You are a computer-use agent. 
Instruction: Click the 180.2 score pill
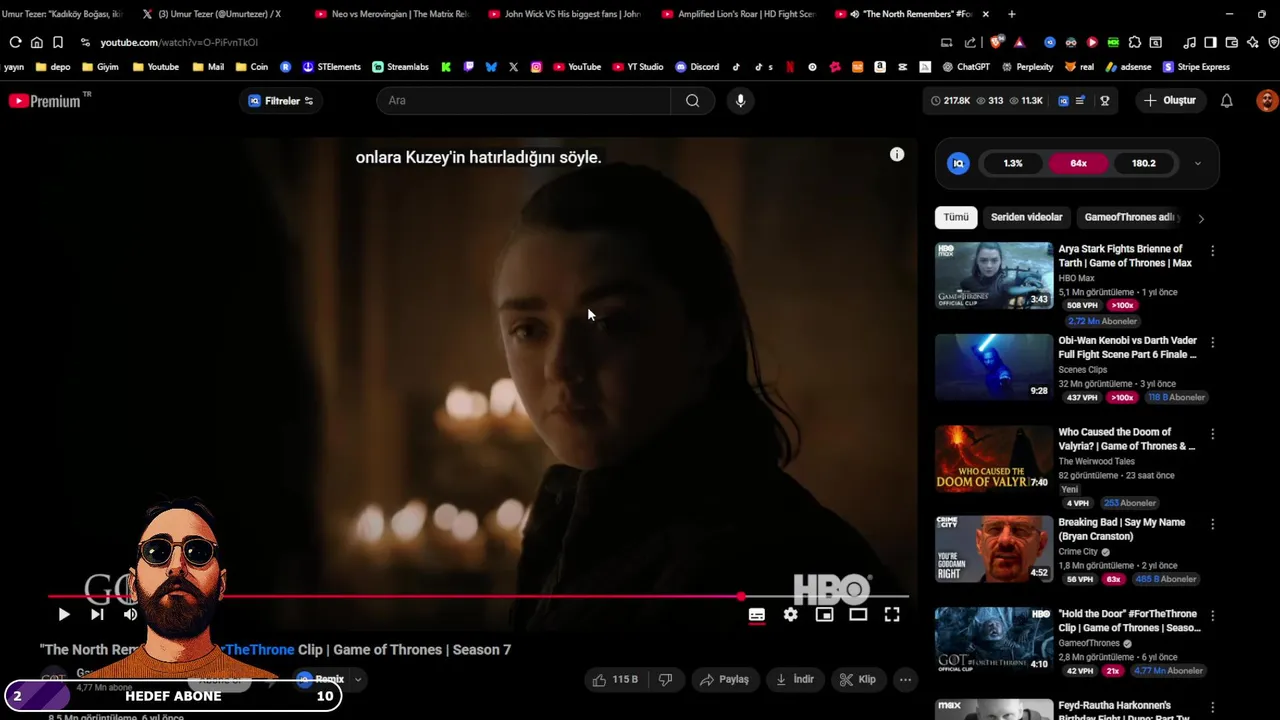[1143, 163]
